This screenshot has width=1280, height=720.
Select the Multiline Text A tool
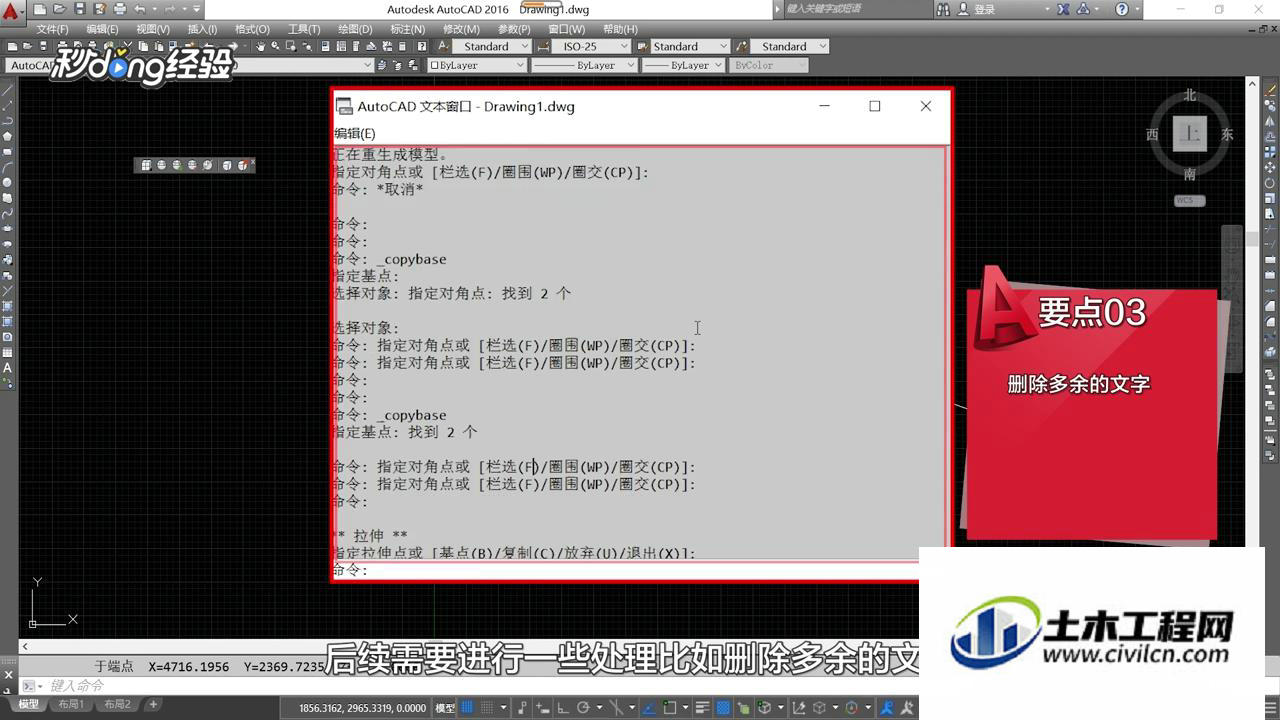tap(7, 368)
